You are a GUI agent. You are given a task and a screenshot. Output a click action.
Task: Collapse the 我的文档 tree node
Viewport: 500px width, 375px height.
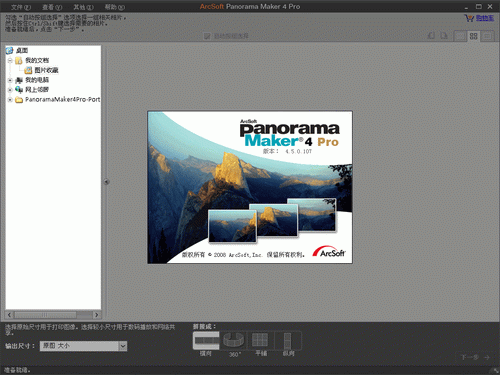[x=10, y=60]
